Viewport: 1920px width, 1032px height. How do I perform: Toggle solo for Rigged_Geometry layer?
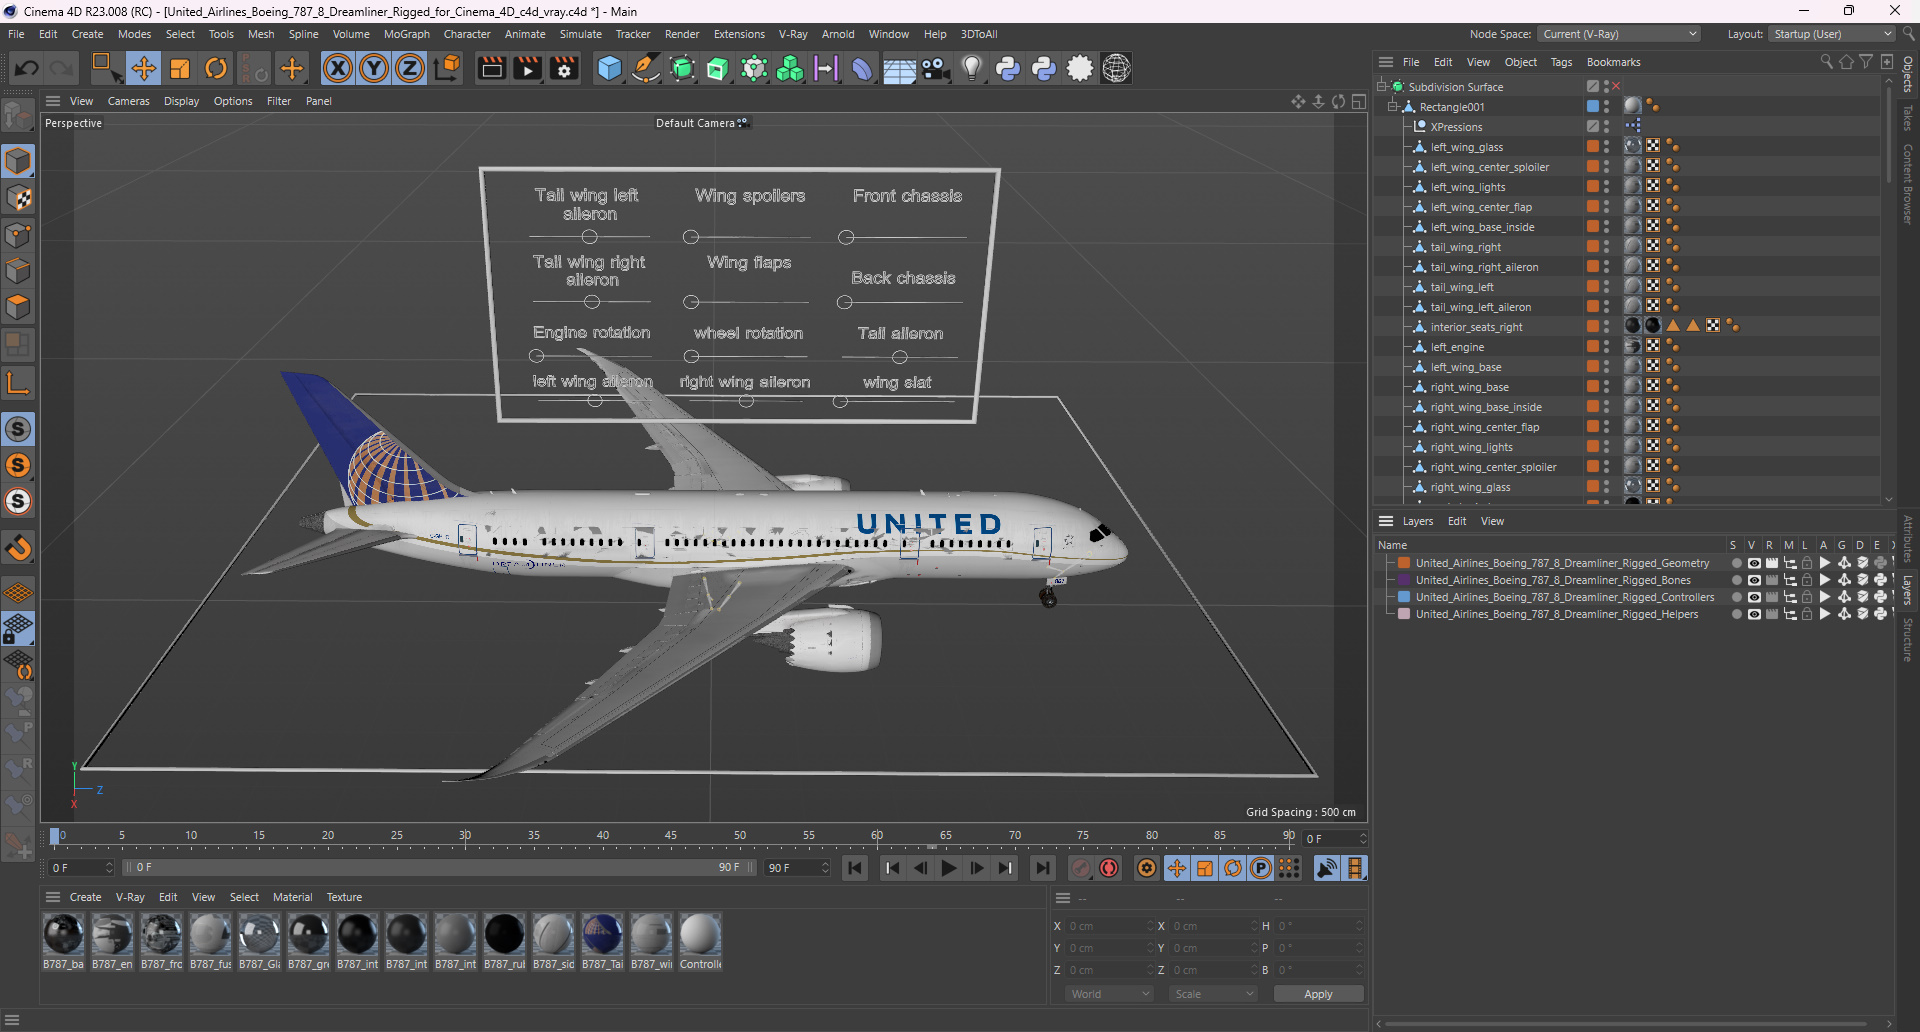point(1736,563)
